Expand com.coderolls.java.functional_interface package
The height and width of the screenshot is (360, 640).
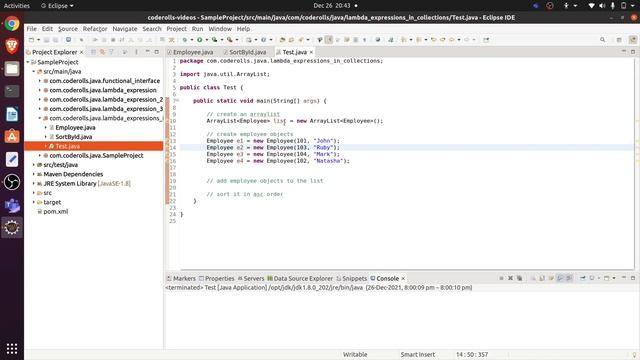tap(40, 81)
